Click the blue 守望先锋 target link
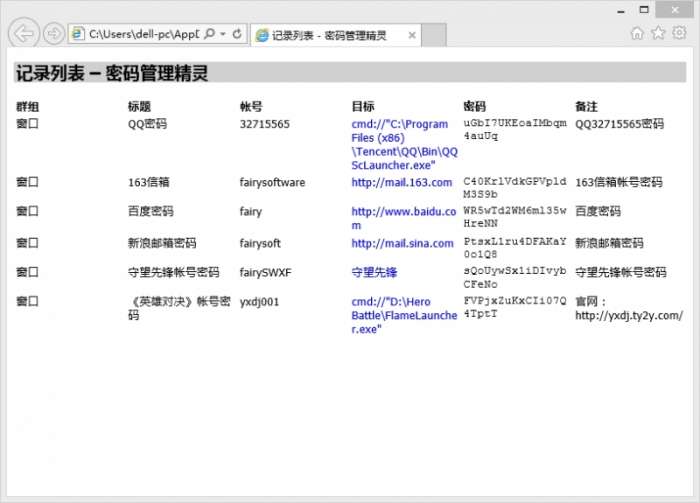Image resolution: width=700 pixels, height=503 pixels. (374, 272)
